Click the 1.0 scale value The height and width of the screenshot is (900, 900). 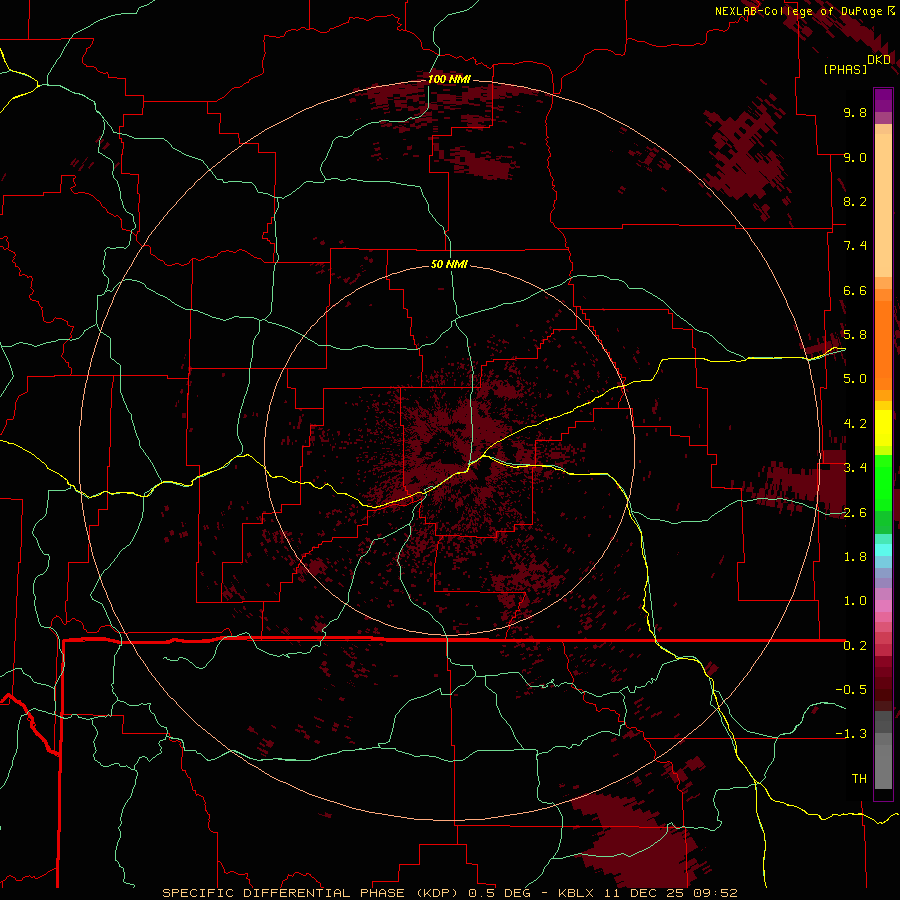tap(855, 601)
